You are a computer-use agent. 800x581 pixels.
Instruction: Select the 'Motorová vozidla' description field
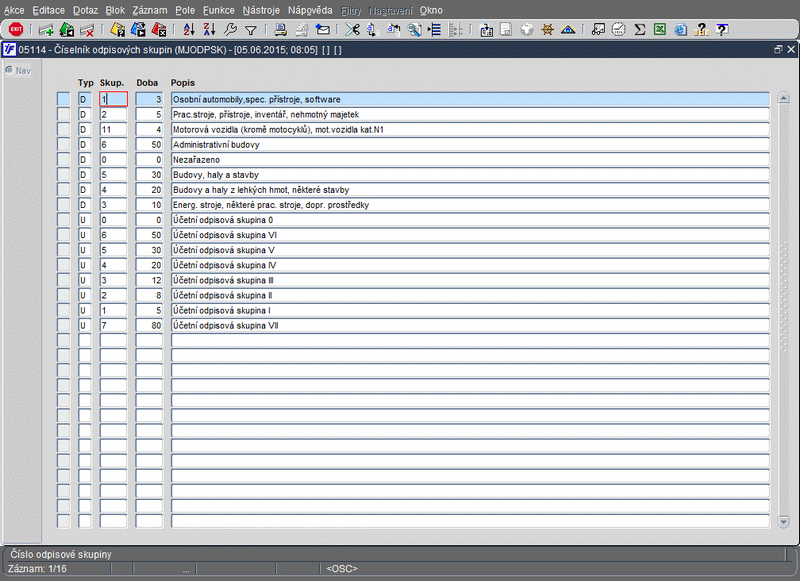[x=470, y=129]
